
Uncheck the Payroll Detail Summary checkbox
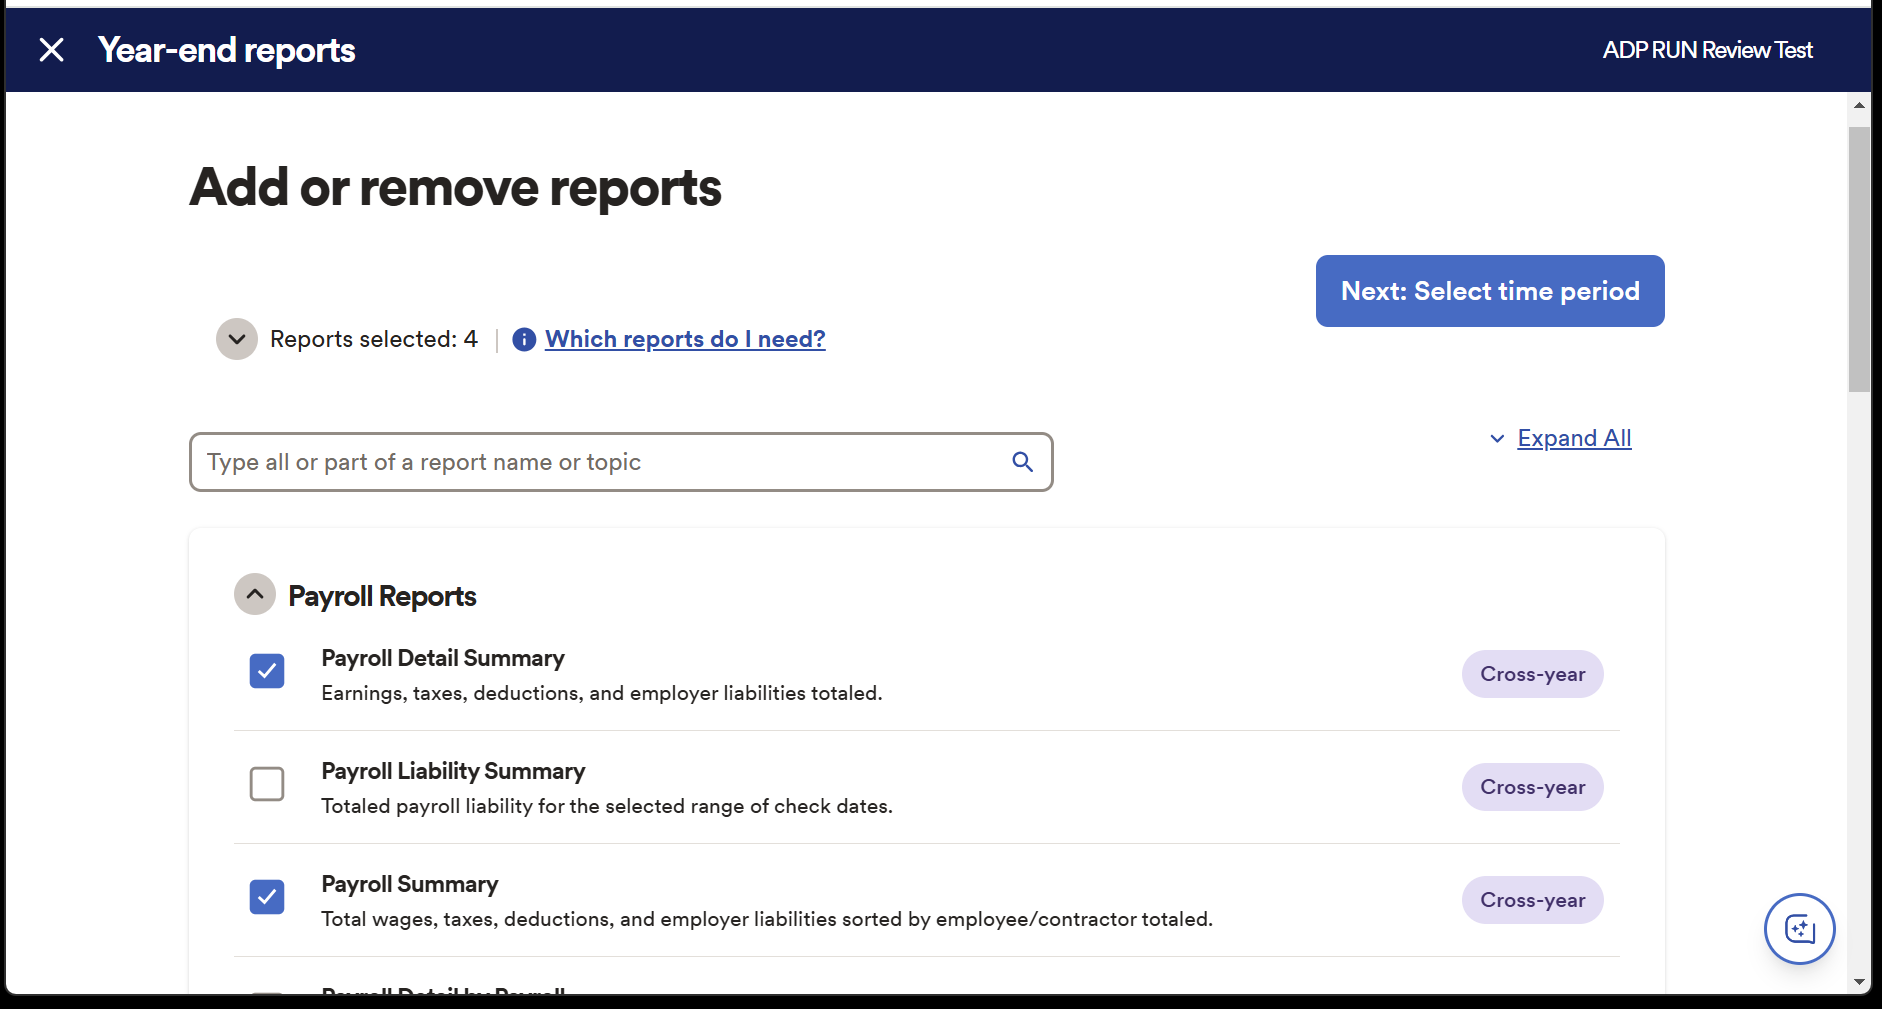[267, 671]
